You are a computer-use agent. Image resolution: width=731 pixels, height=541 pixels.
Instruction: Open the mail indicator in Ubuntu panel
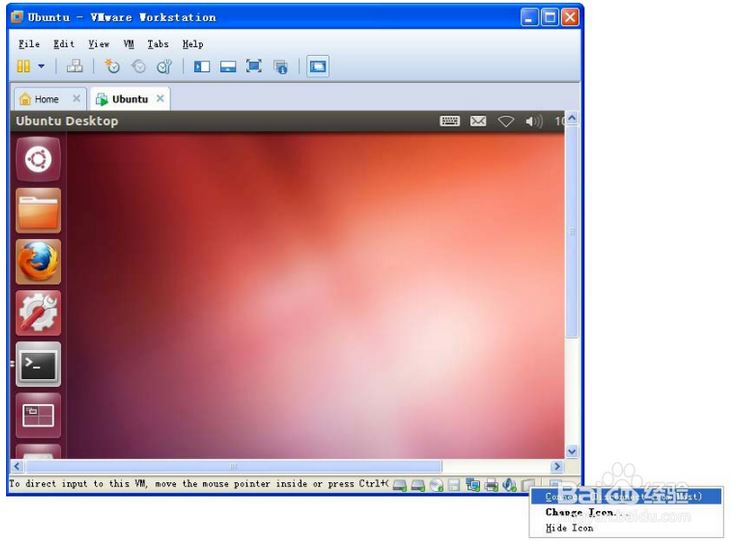(478, 122)
